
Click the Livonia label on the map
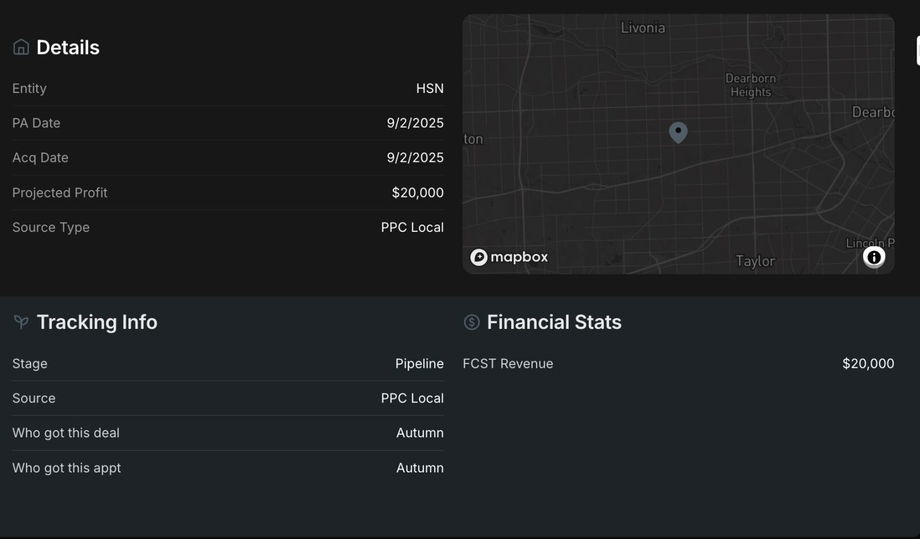coord(642,28)
